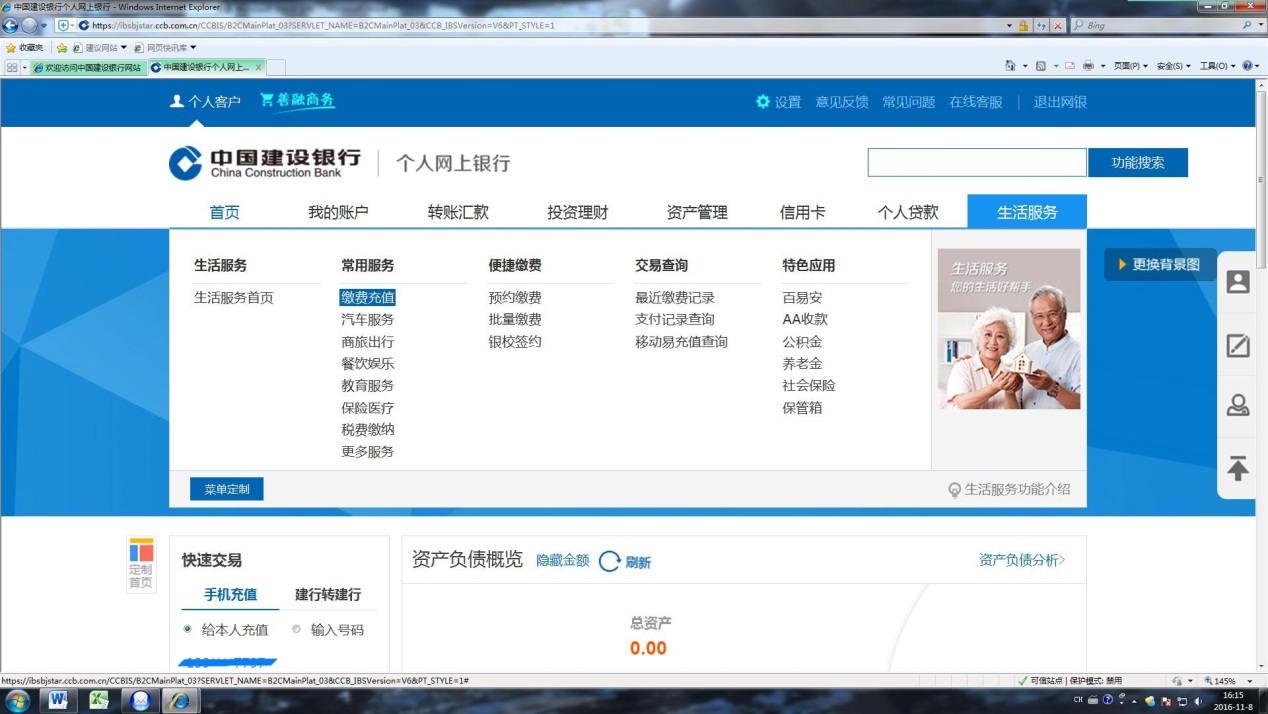
Task: Click the IE forward navigation button
Action: tap(30, 25)
